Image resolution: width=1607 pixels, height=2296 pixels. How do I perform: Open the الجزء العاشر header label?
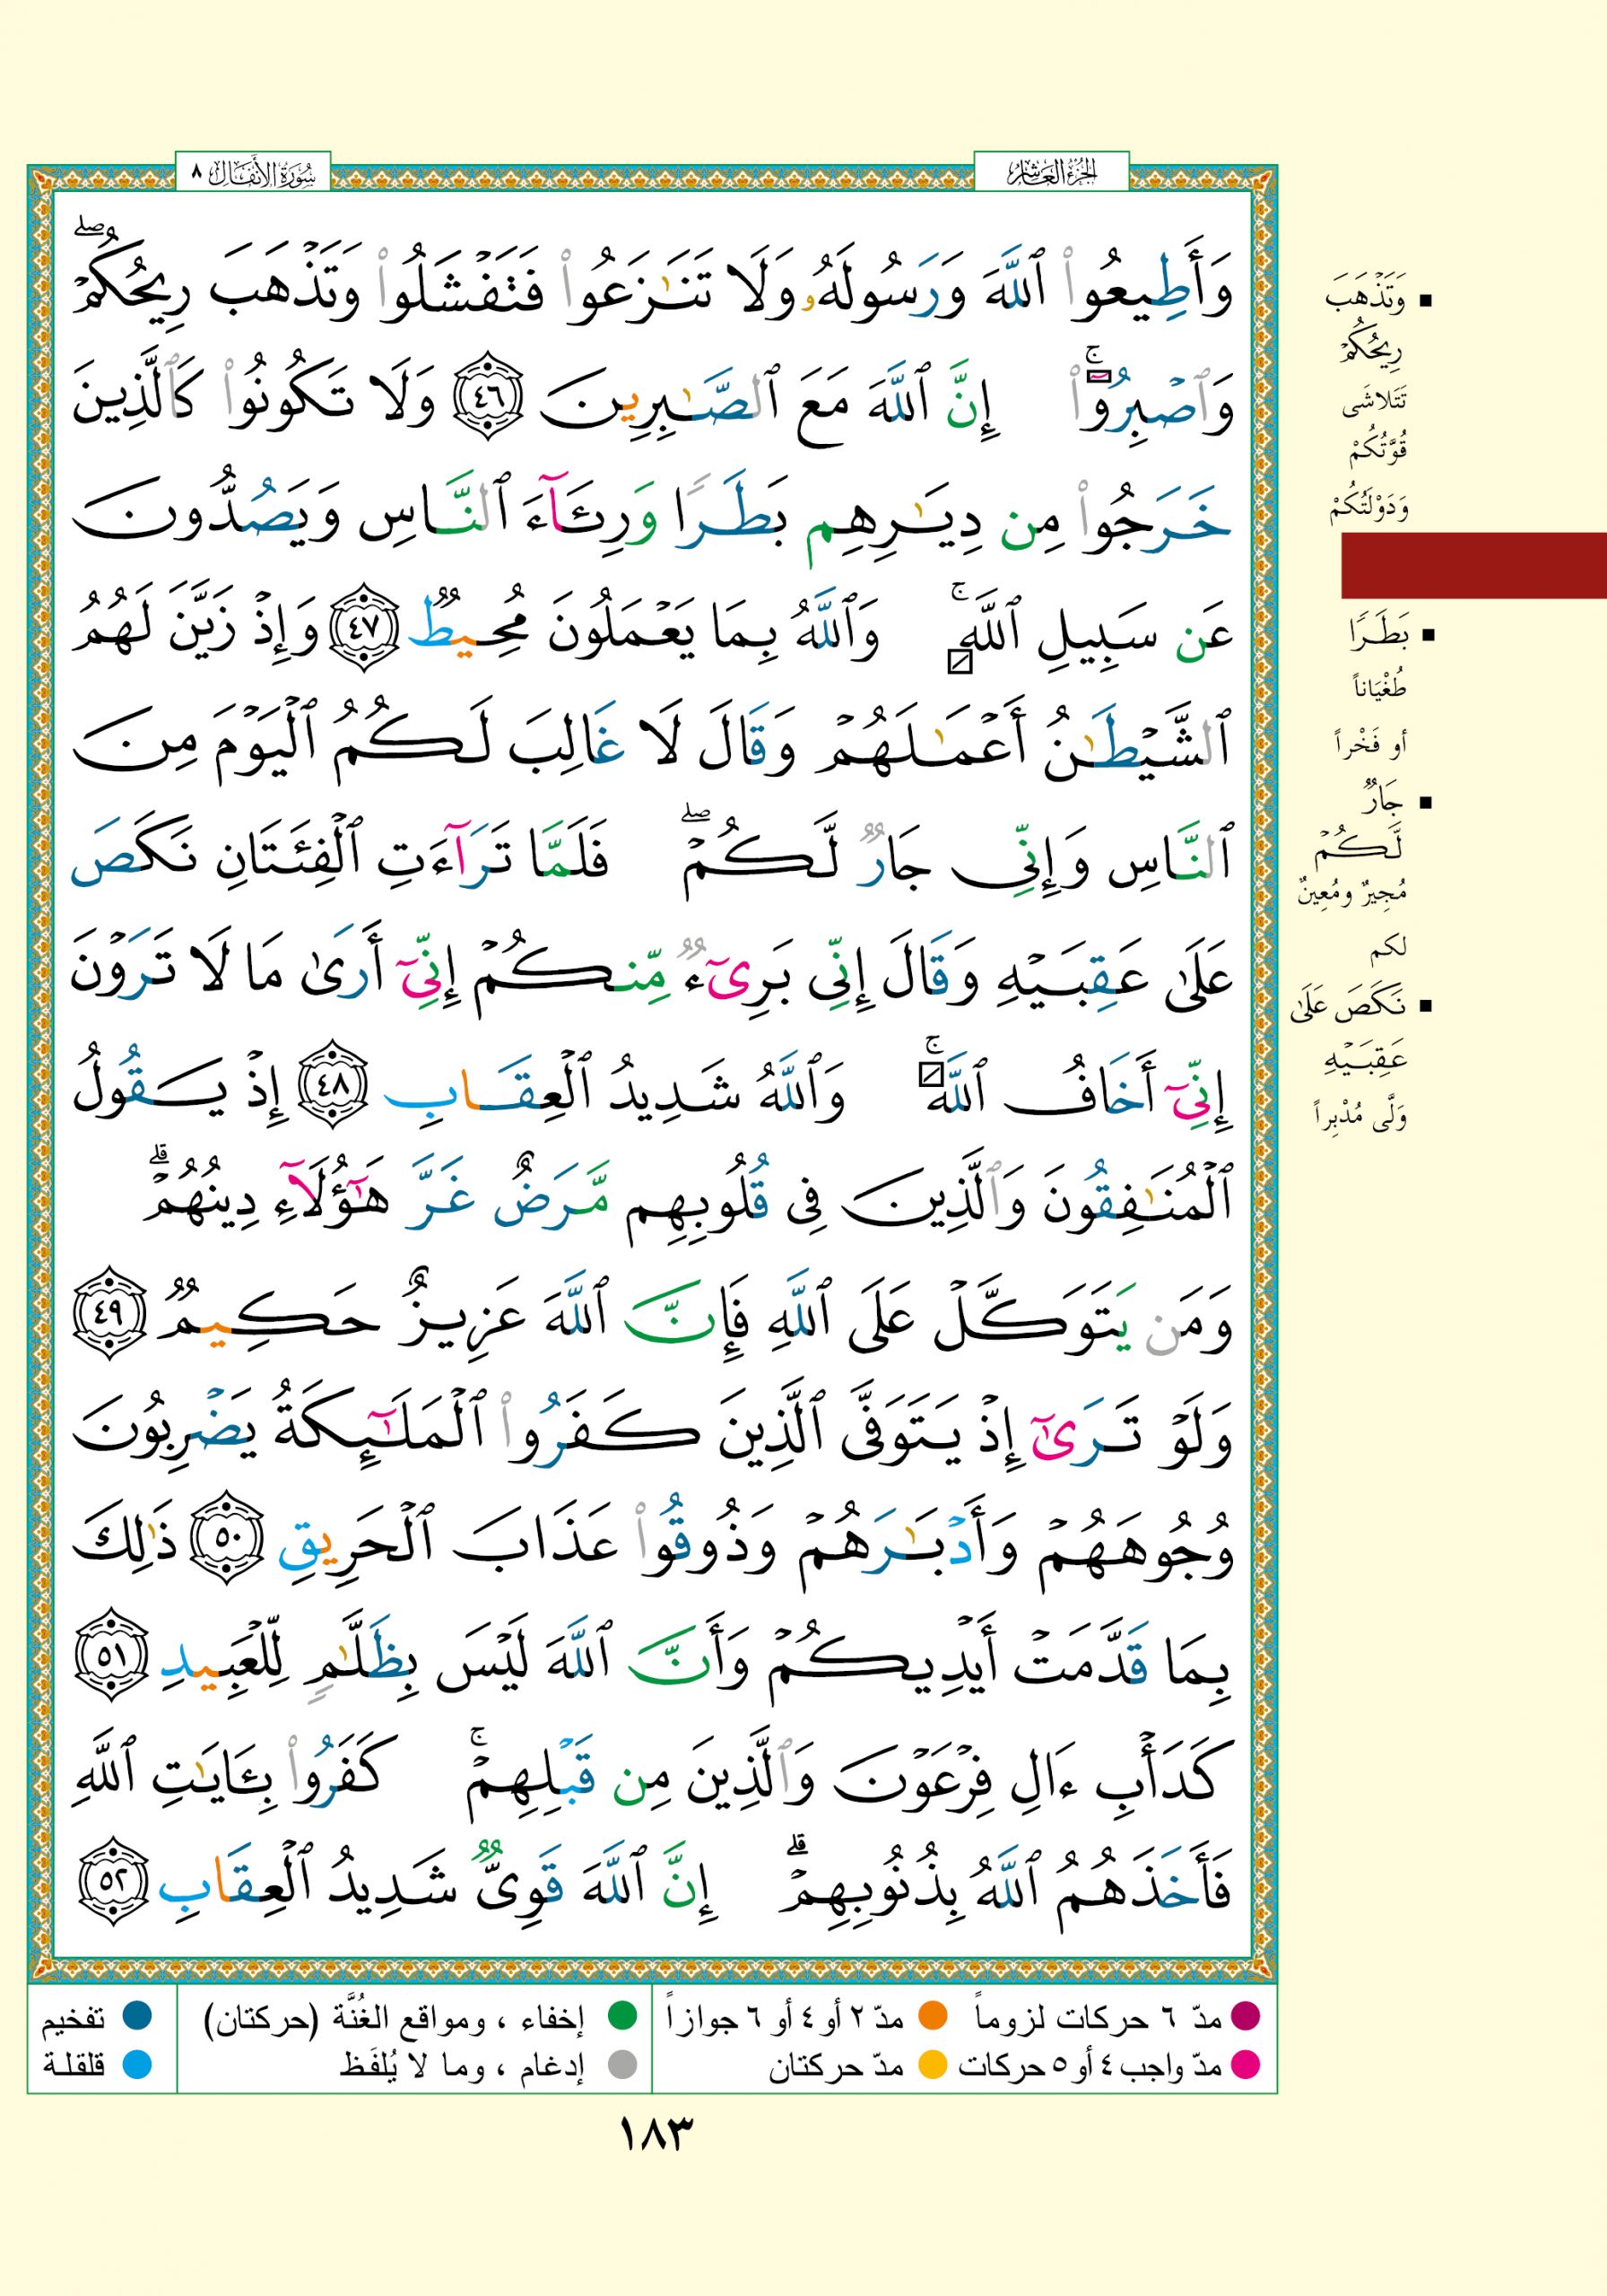coord(1051,174)
